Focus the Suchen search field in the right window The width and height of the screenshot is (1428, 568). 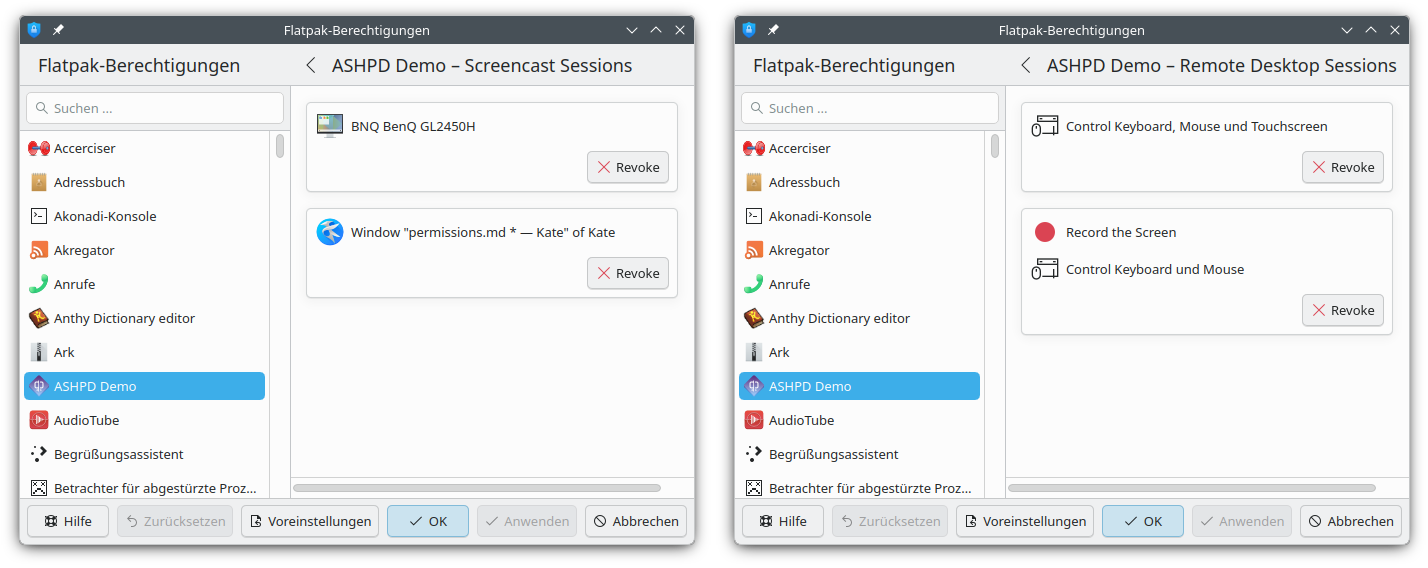coord(870,108)
